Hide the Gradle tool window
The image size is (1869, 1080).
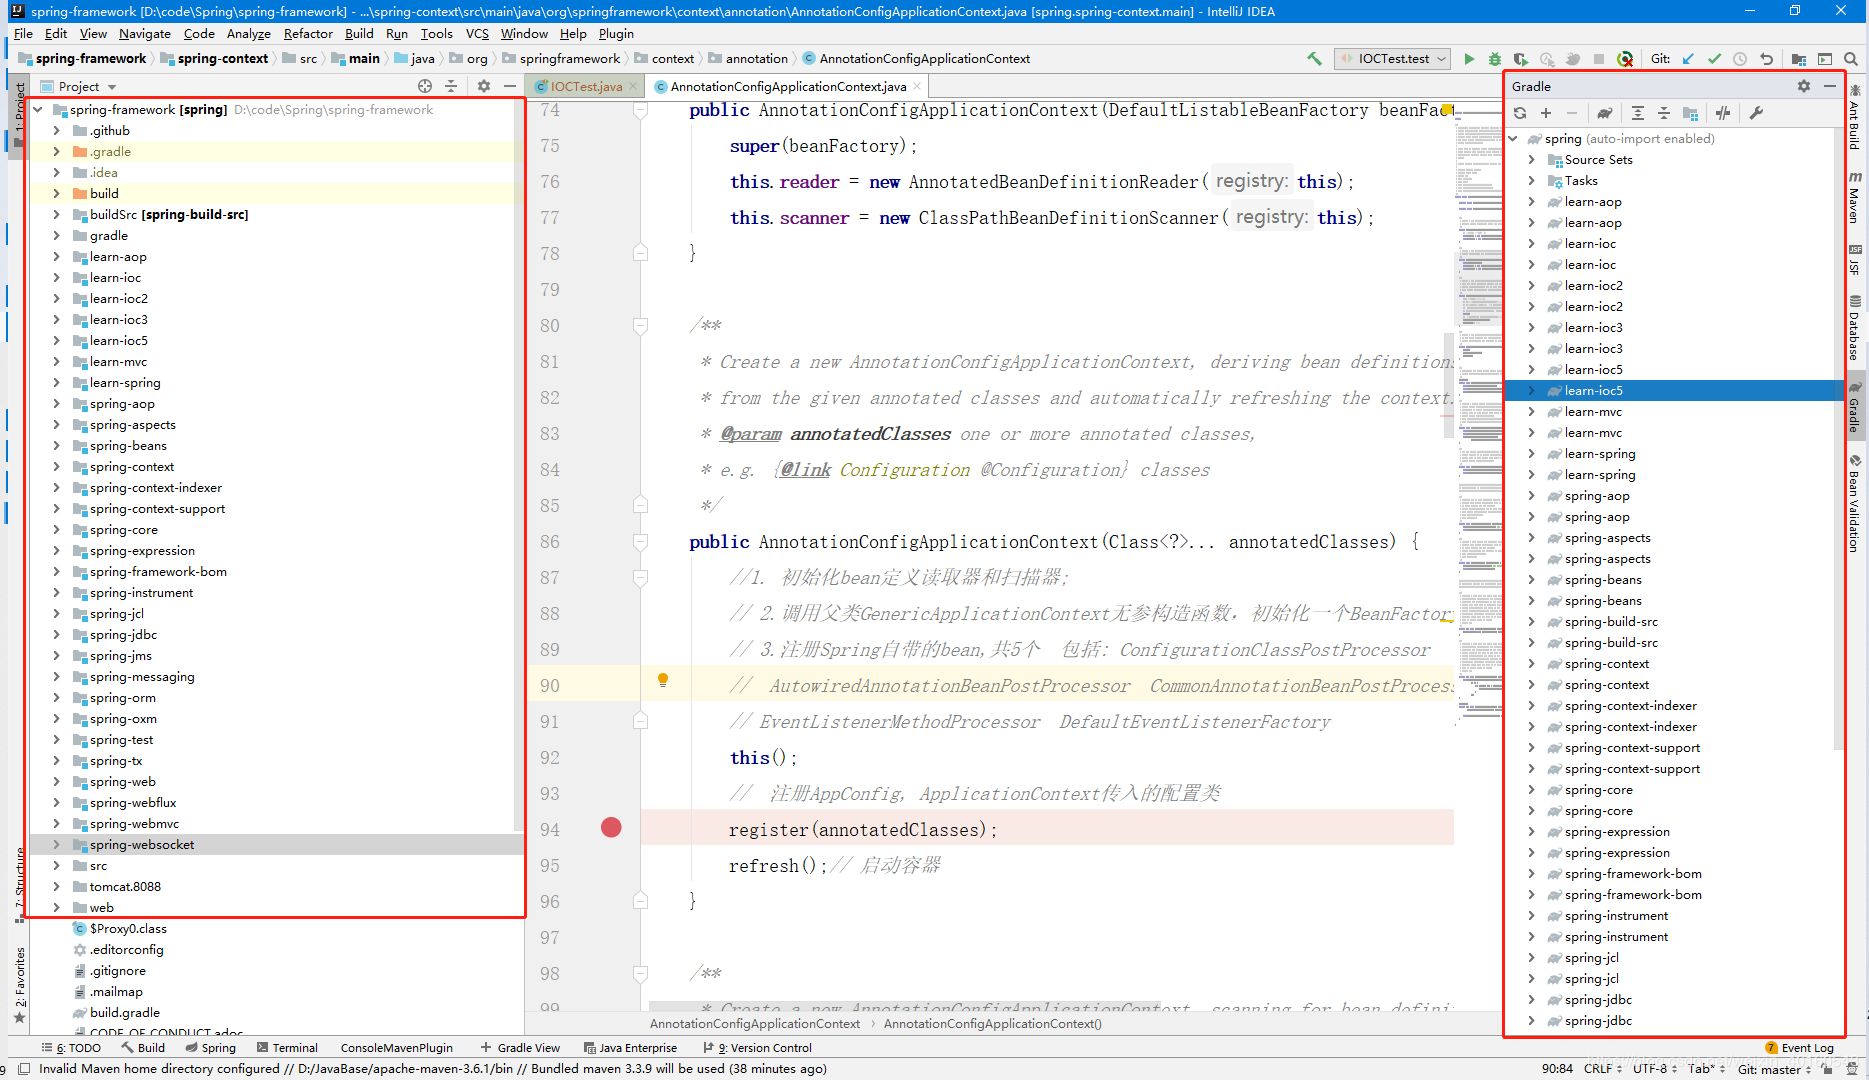pos(1830,86)
